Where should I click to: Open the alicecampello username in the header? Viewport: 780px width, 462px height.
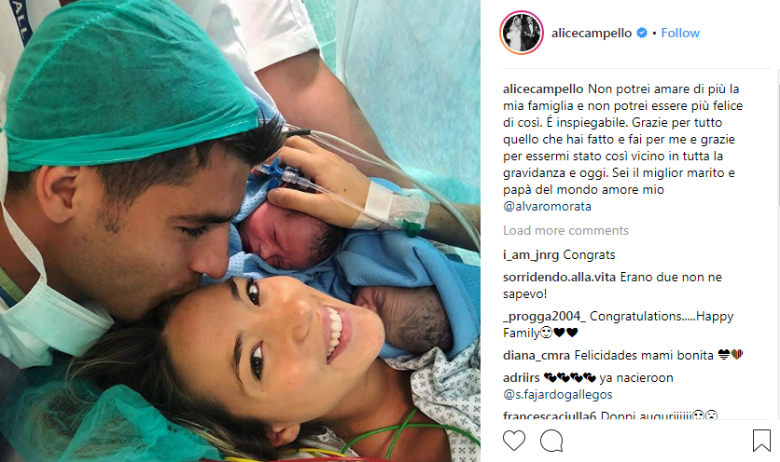pos(591,33)
